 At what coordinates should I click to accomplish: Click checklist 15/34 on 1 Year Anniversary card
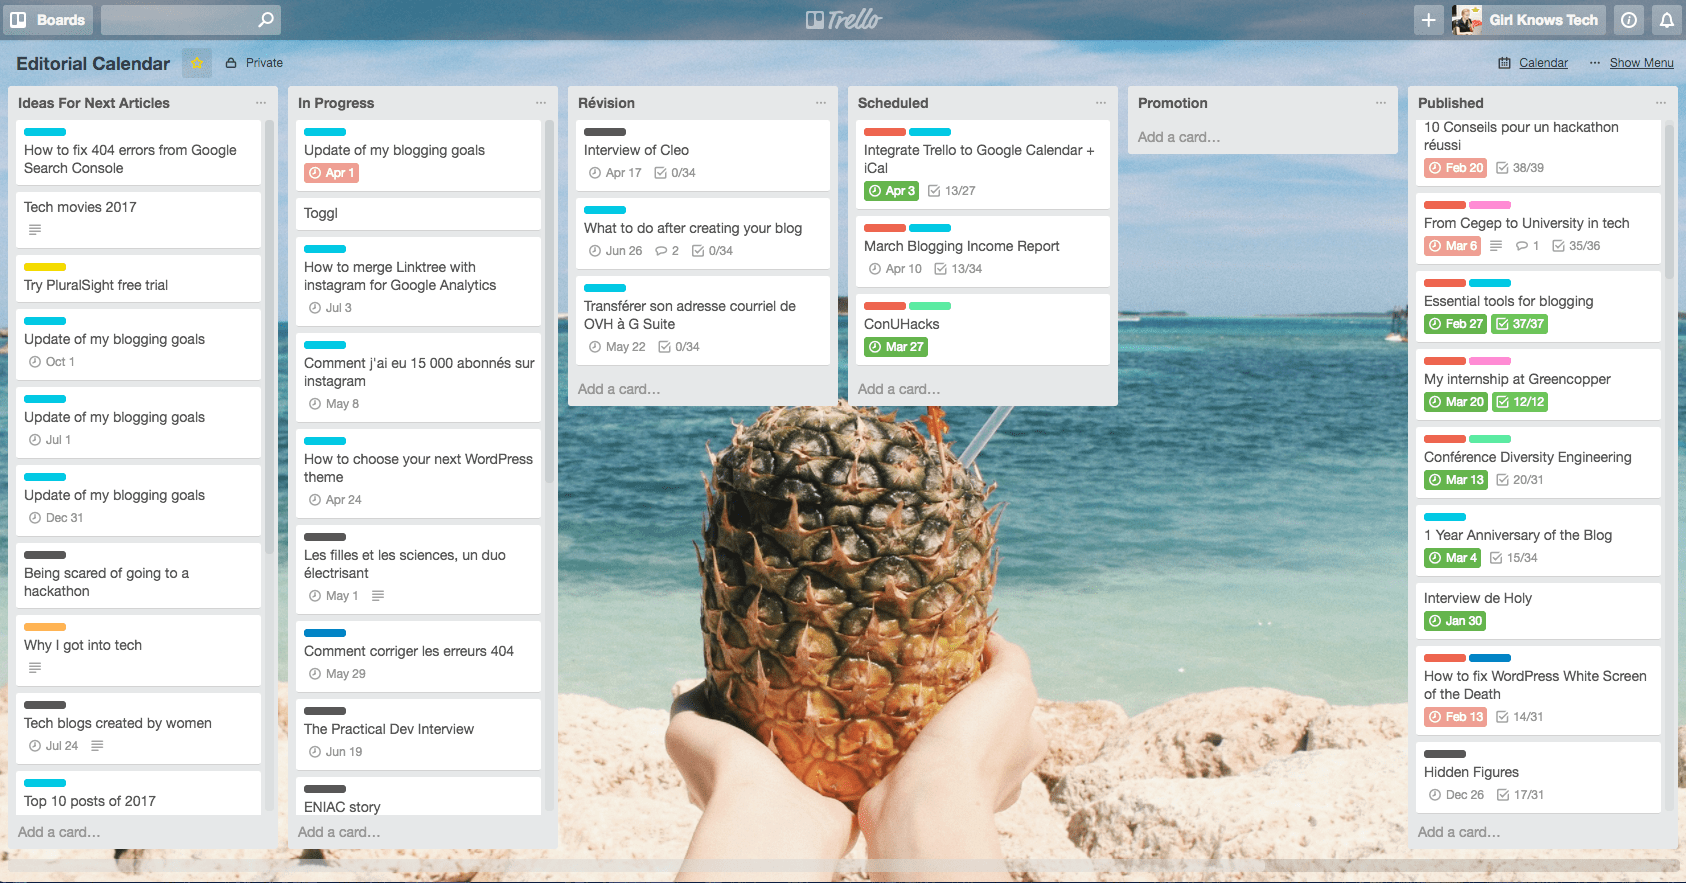click(x=1514, y=558)
